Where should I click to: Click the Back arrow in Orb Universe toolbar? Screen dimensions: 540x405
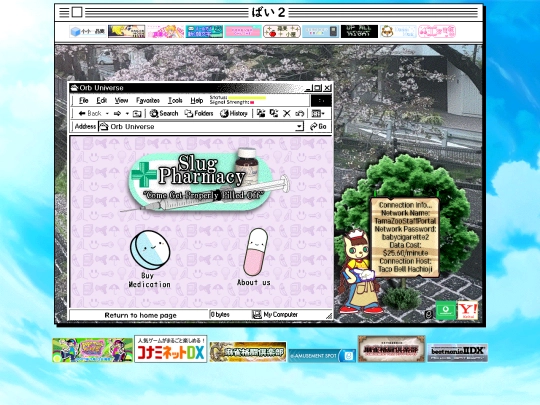click(x=90, y=113)
